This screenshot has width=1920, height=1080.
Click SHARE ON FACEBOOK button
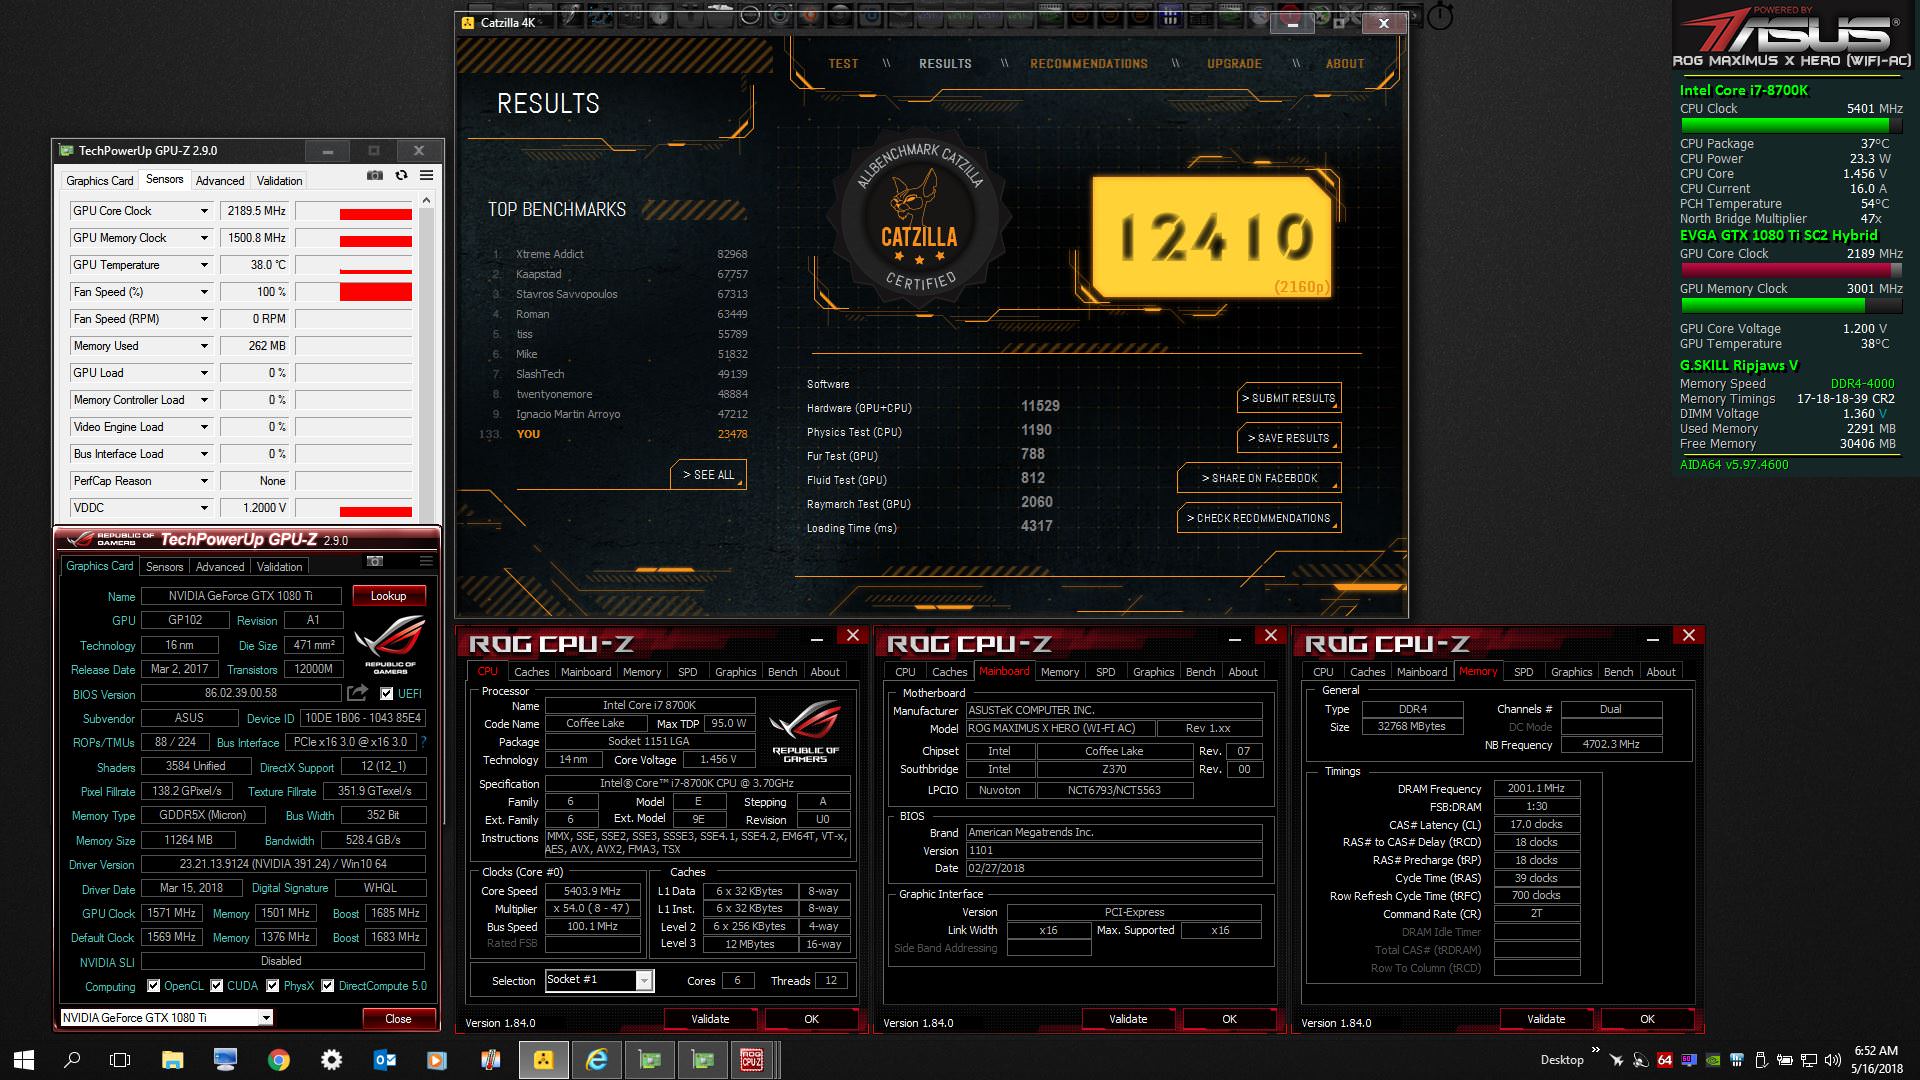(x=1260, y=478)
